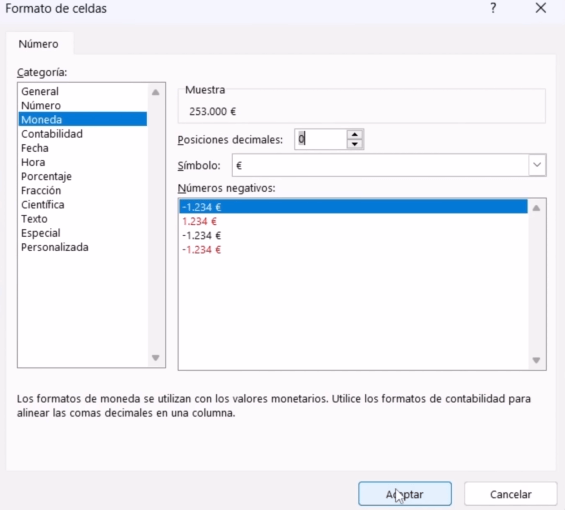Dismiss dialog with Cancelar button

[511, 494]
